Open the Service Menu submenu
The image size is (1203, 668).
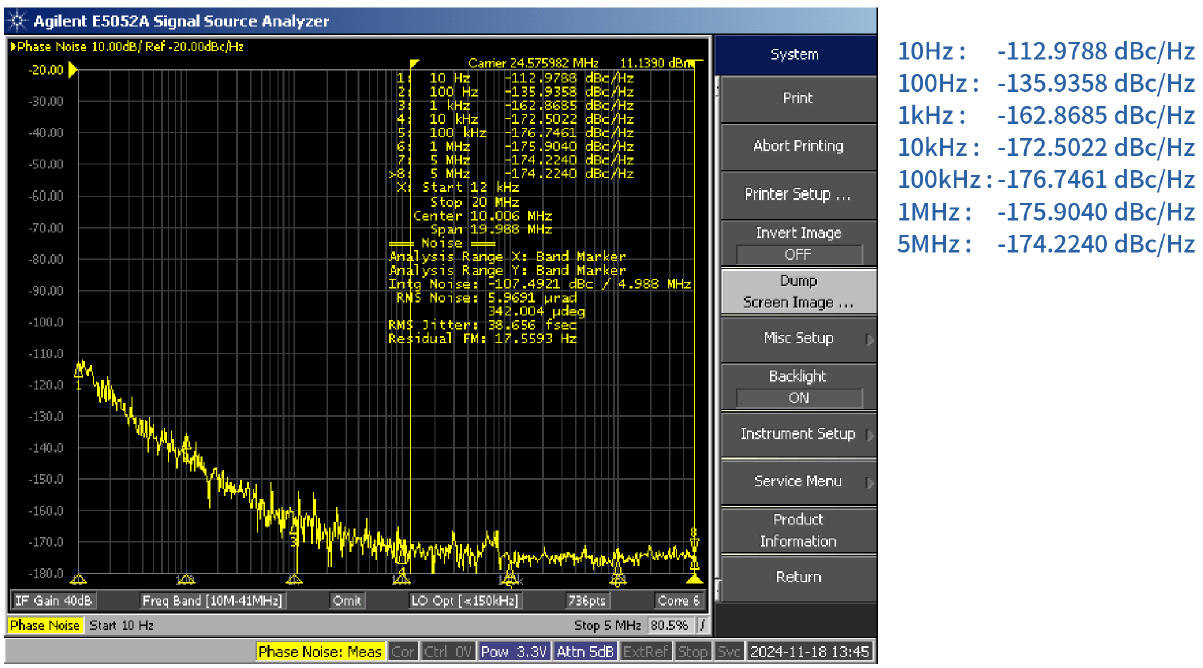point(797,482)
